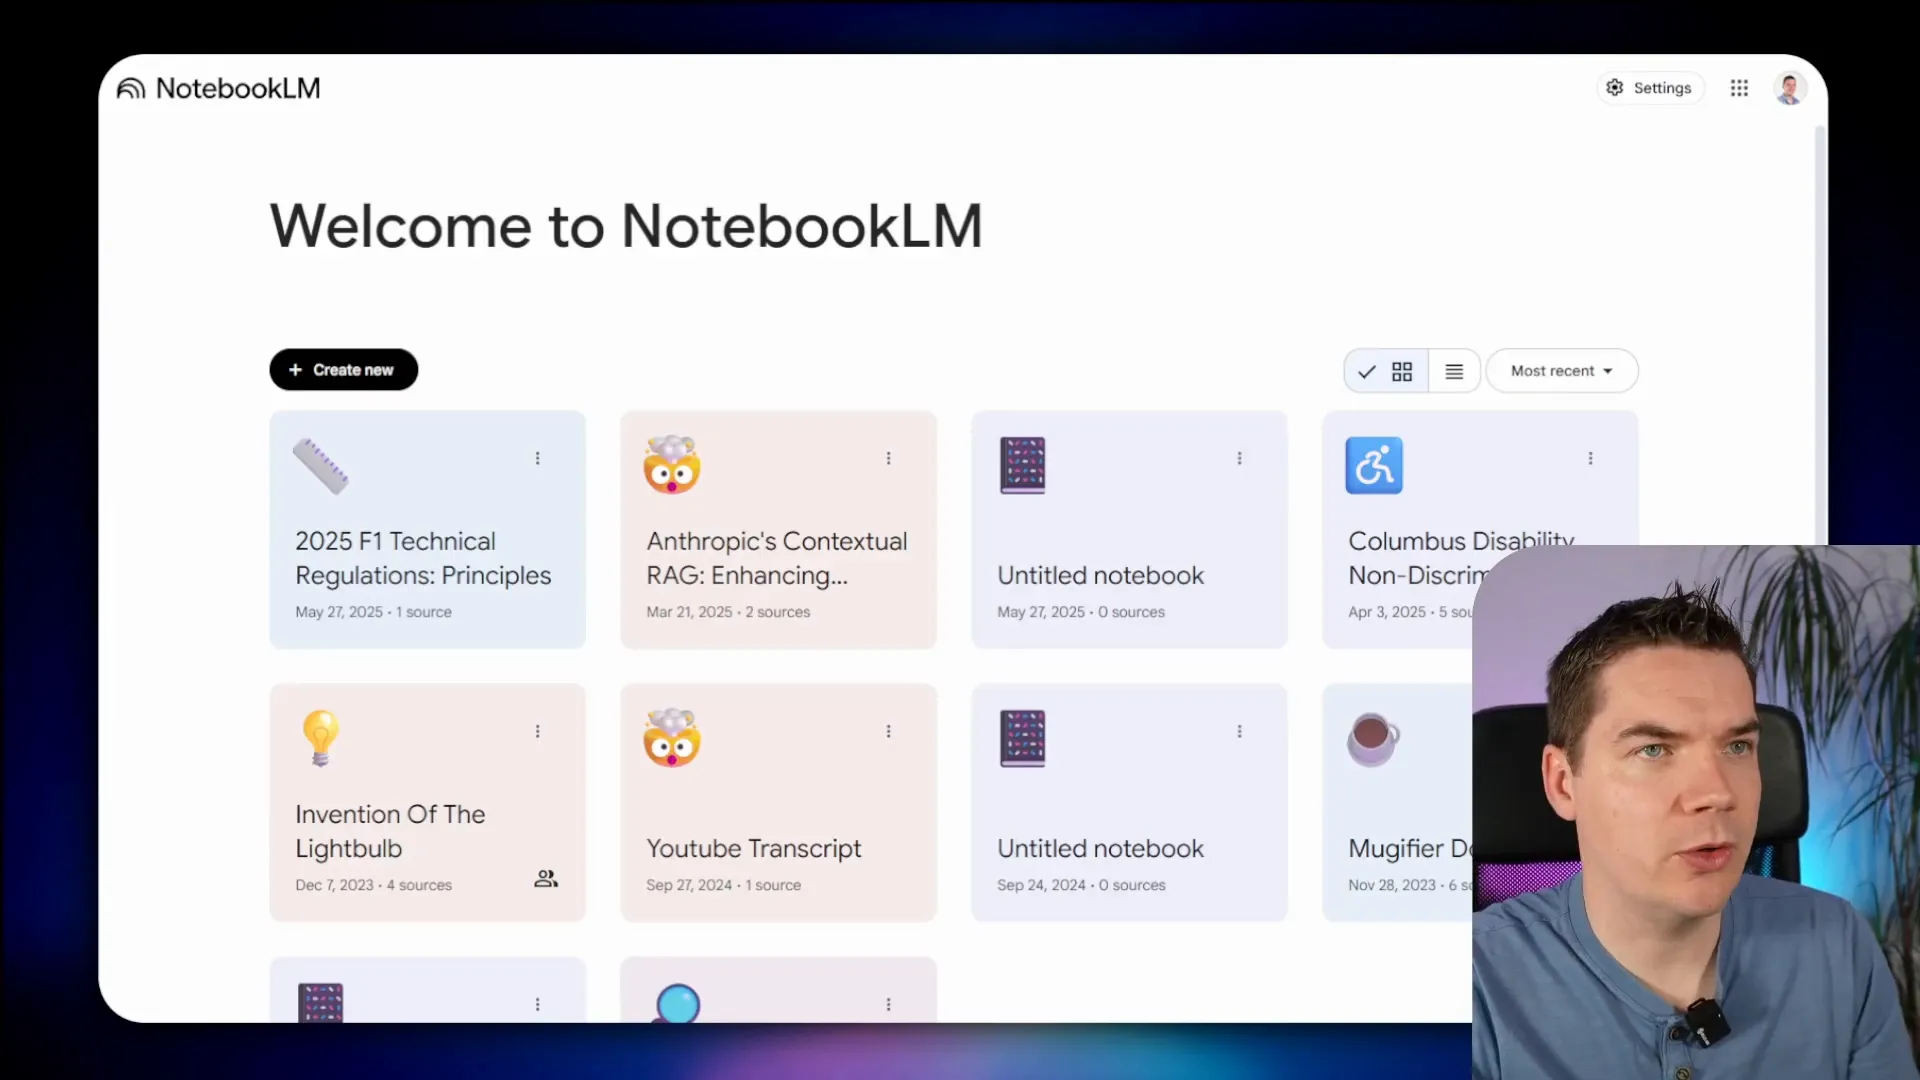The image size is (1920, 1080).
Task: Click 'Dec 7, 2023 · 4 sources' text
Action: click(373, 885)
